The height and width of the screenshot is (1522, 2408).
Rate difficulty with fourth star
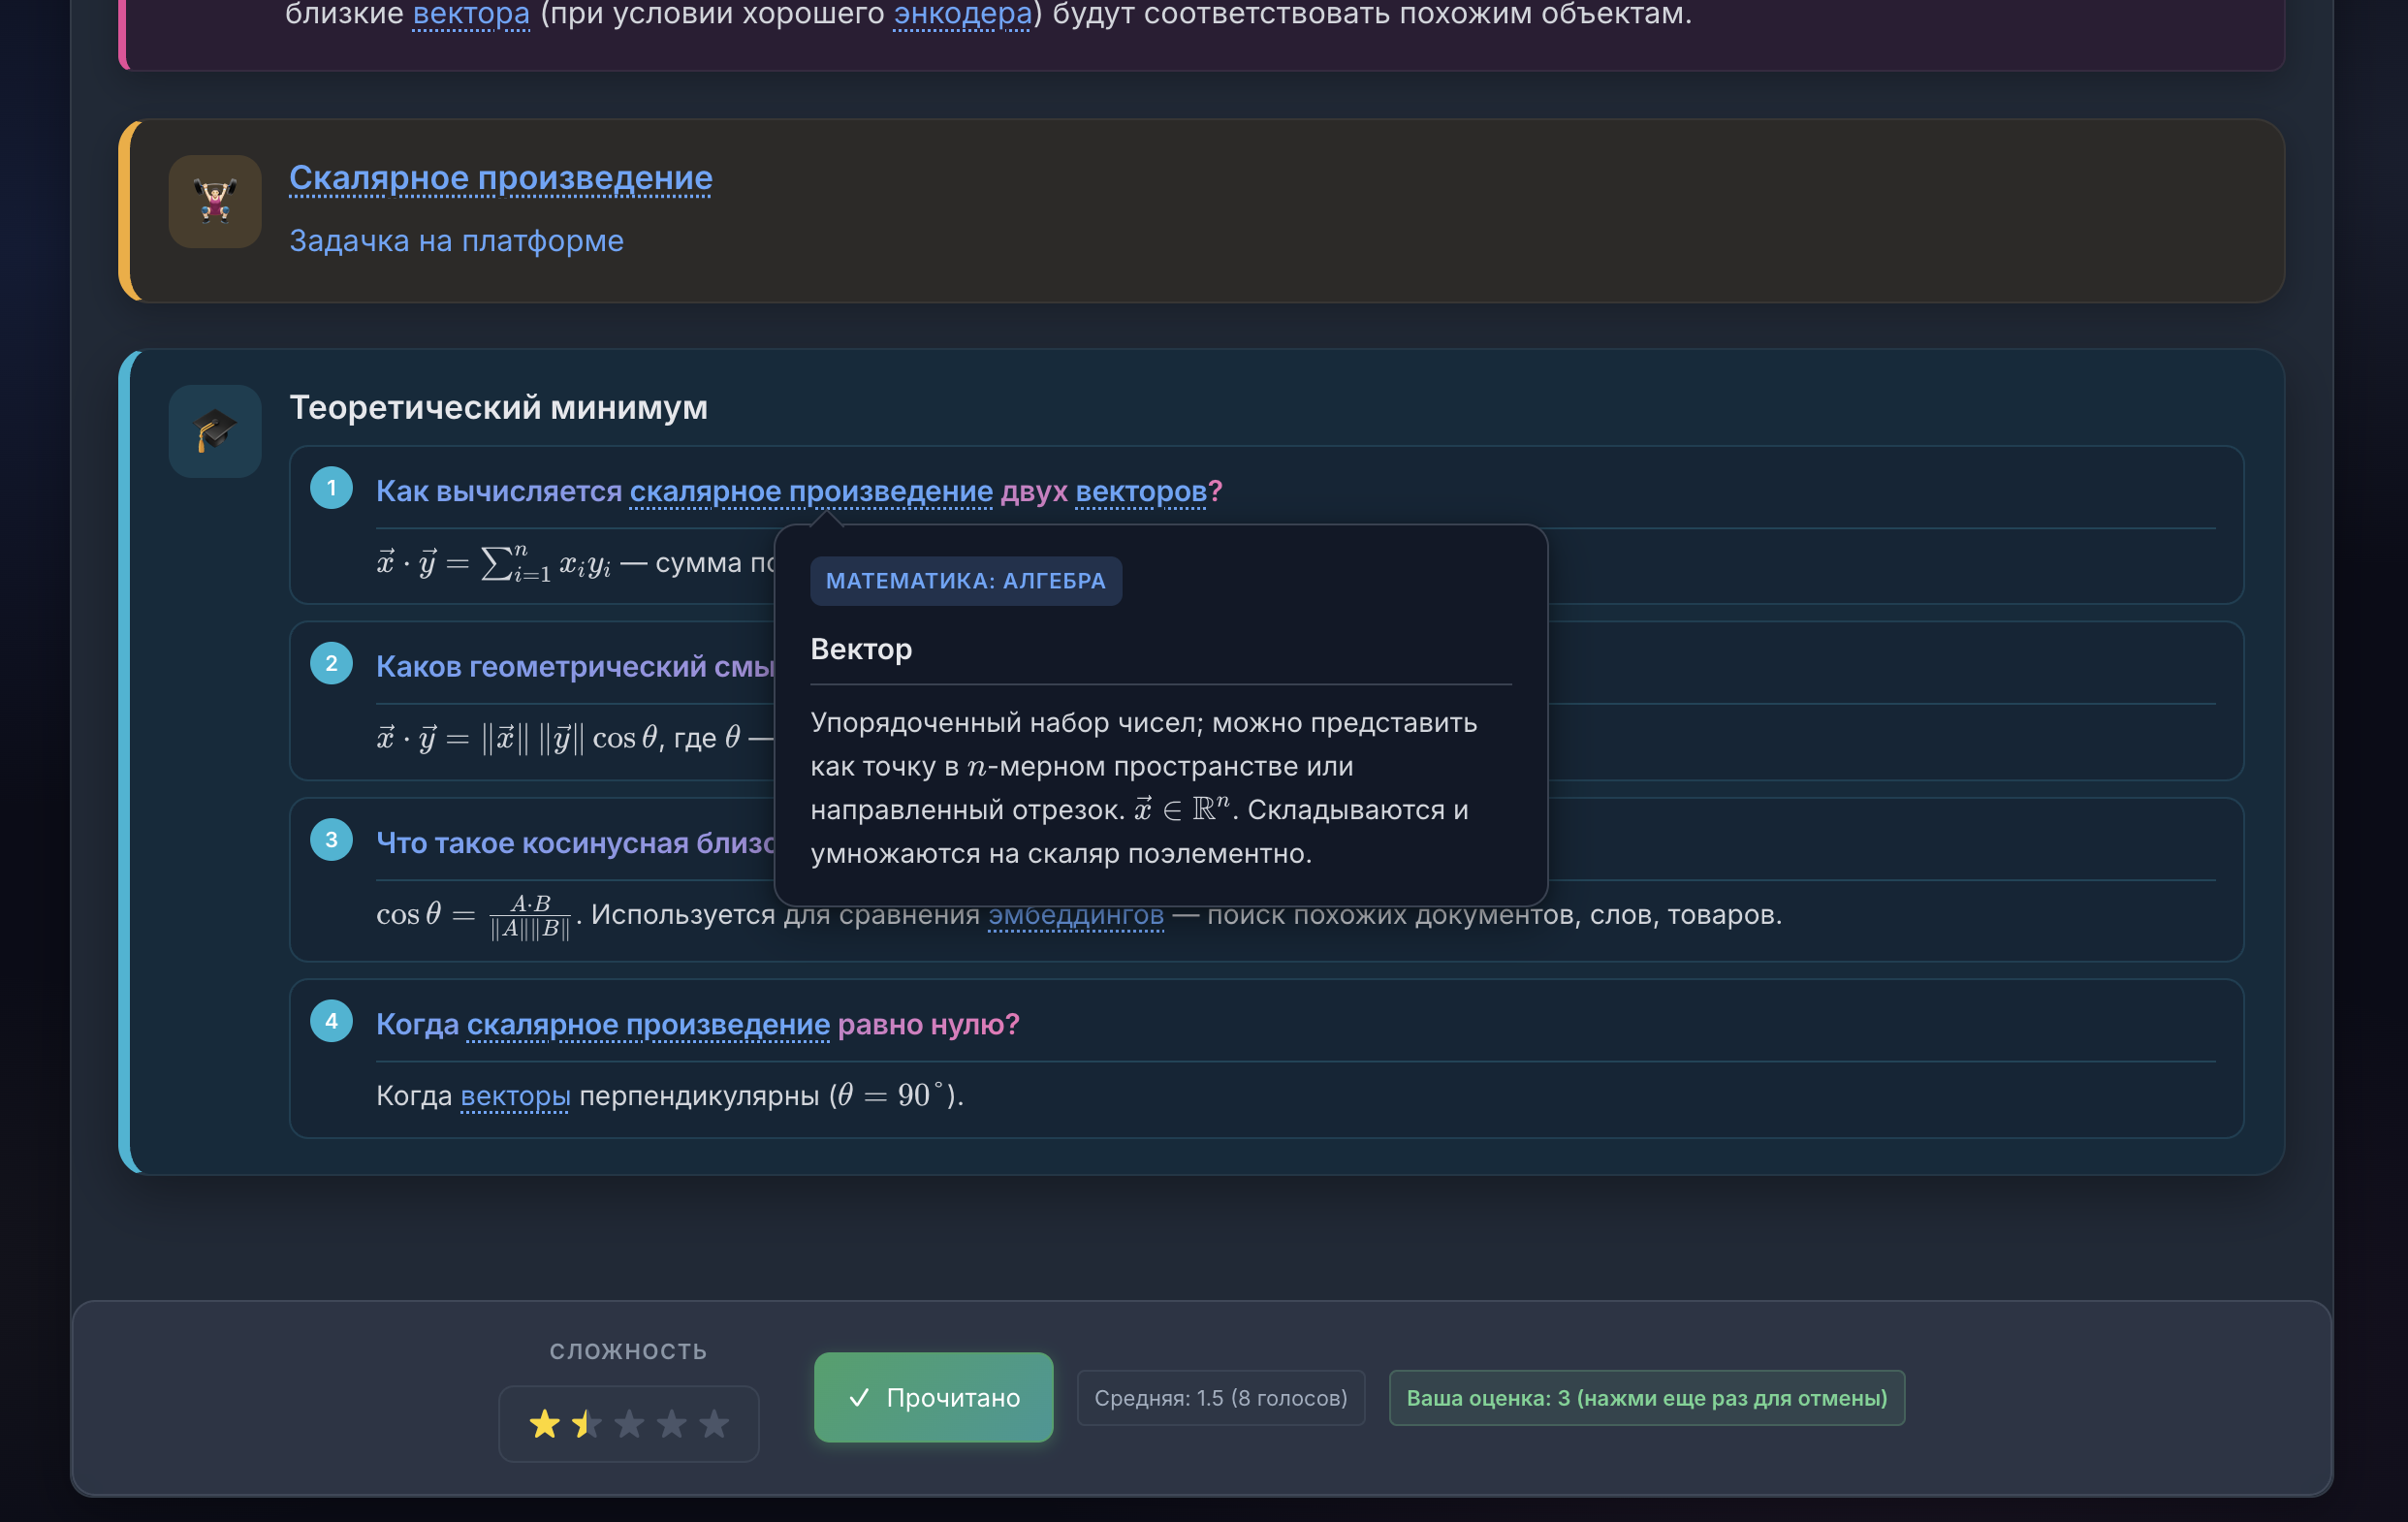coord(672,1423)
